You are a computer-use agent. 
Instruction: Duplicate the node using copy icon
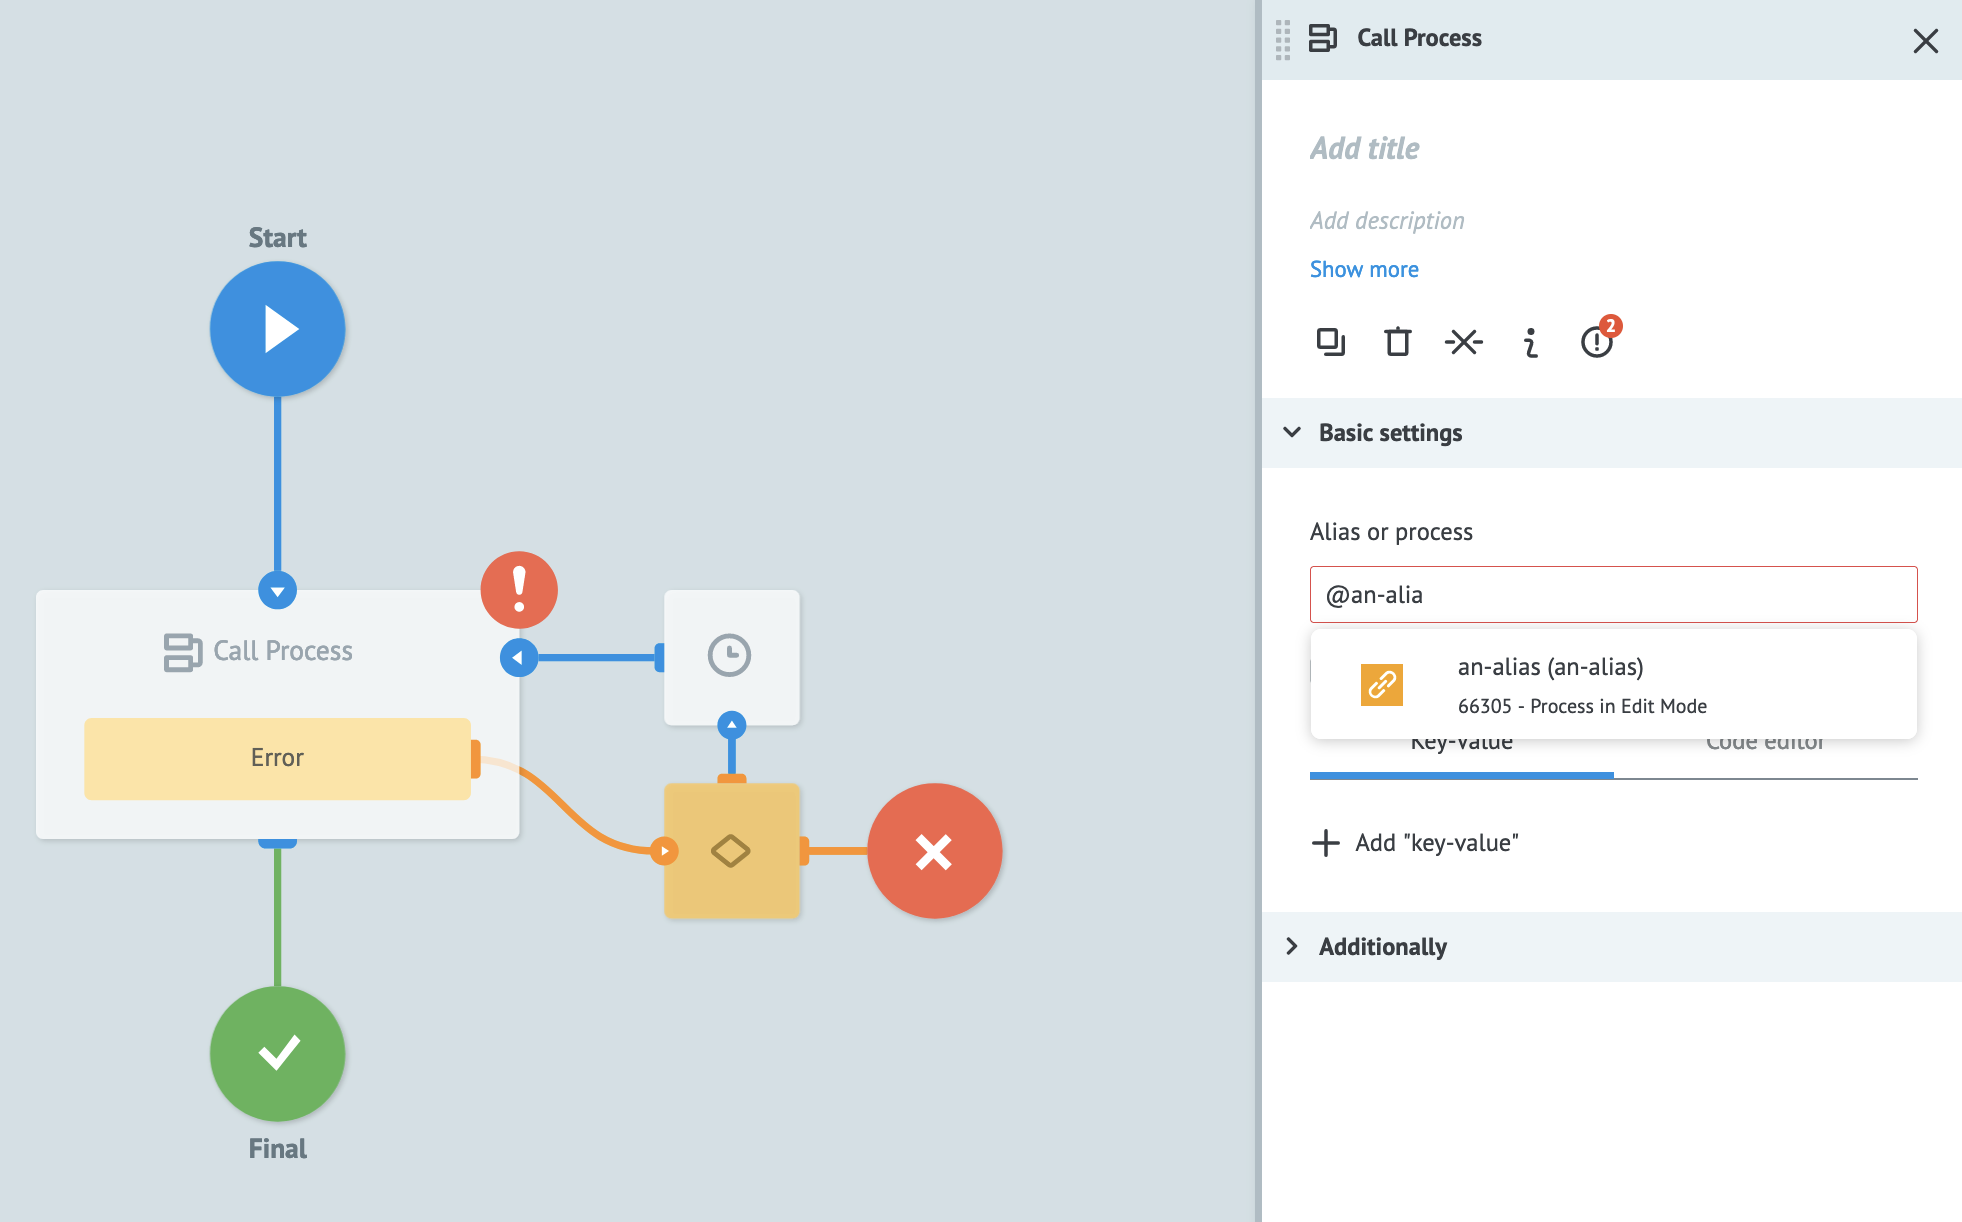[1330, 341]
